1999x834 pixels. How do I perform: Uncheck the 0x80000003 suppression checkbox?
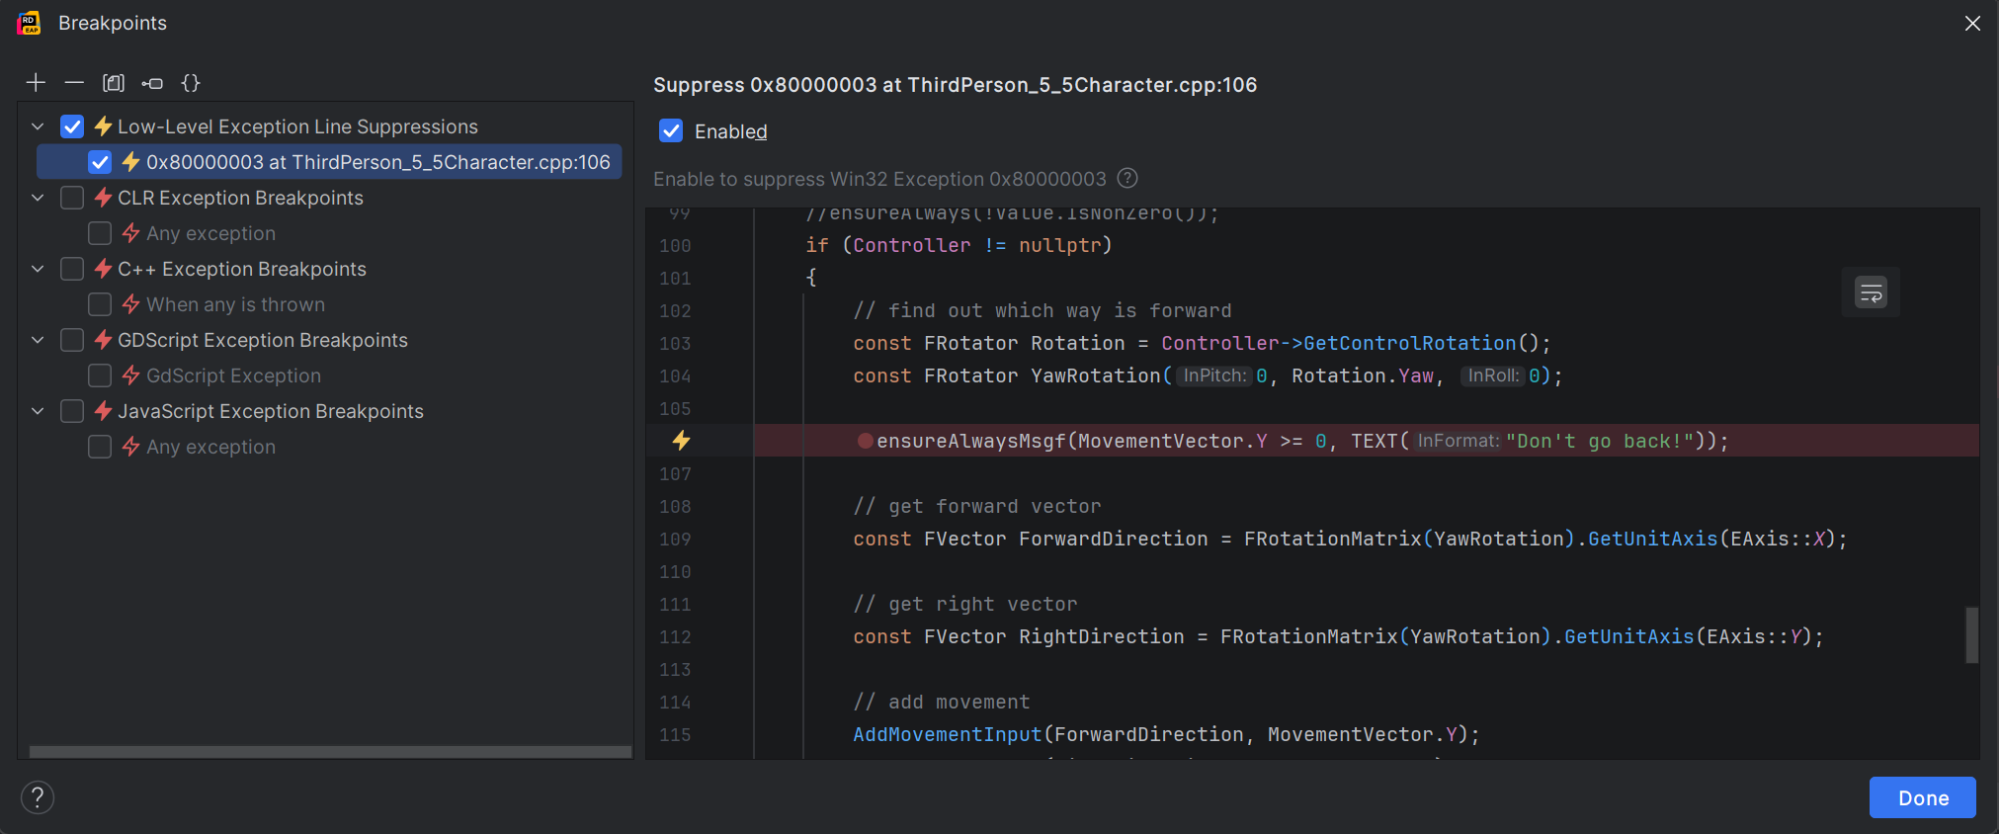(x=100, y=162)
